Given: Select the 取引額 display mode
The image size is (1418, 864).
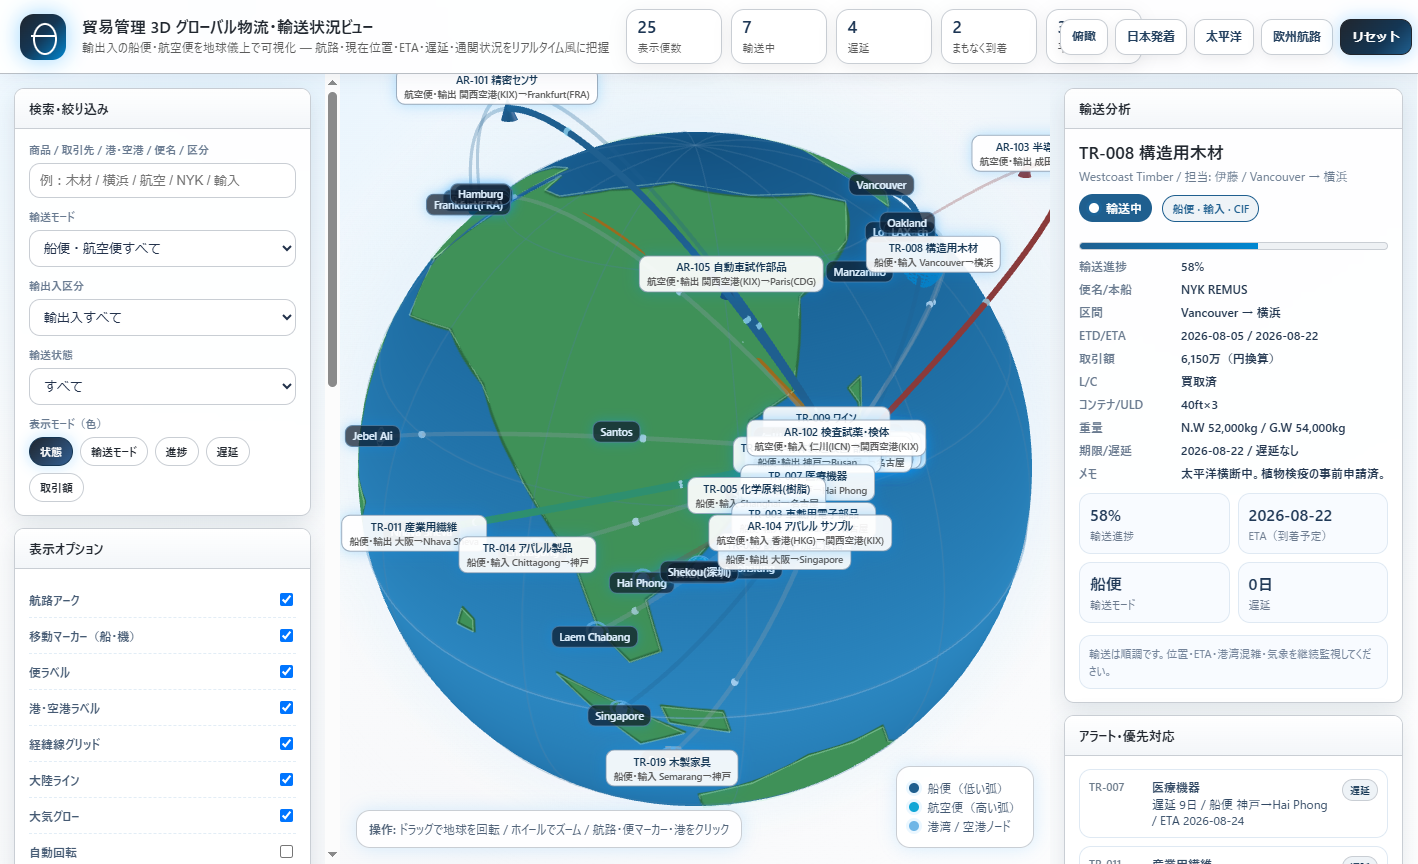Looking at the screenshot, I should click(x=56, y=488).
